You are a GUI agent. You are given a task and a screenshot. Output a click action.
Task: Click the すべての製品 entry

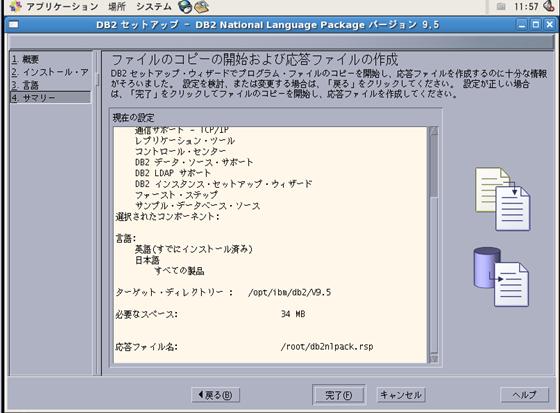[x=179, y=271]
